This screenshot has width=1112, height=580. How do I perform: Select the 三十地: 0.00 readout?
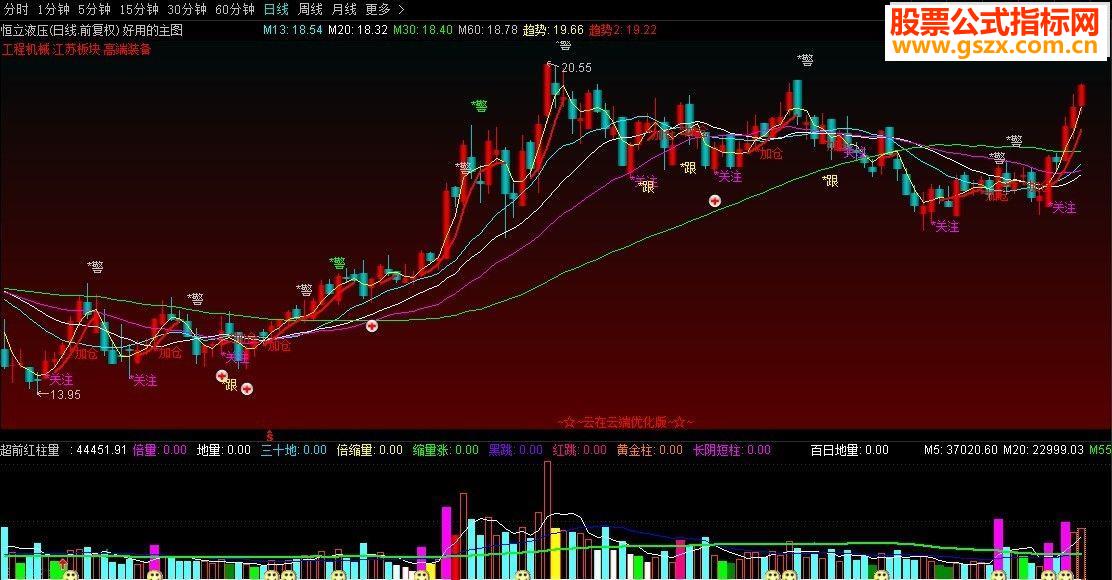[x=294, y=450]
